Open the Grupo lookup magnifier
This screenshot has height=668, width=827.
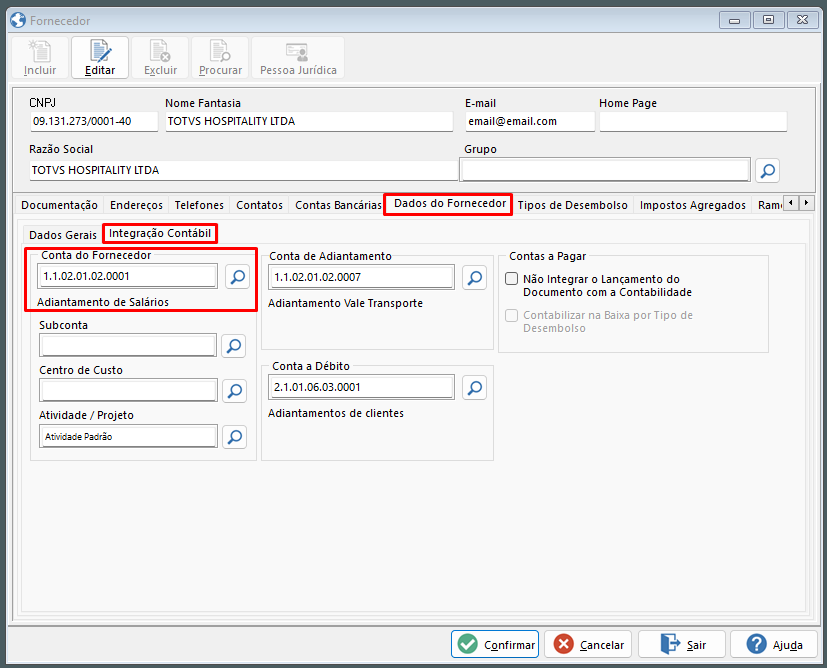tap(767, 170)
